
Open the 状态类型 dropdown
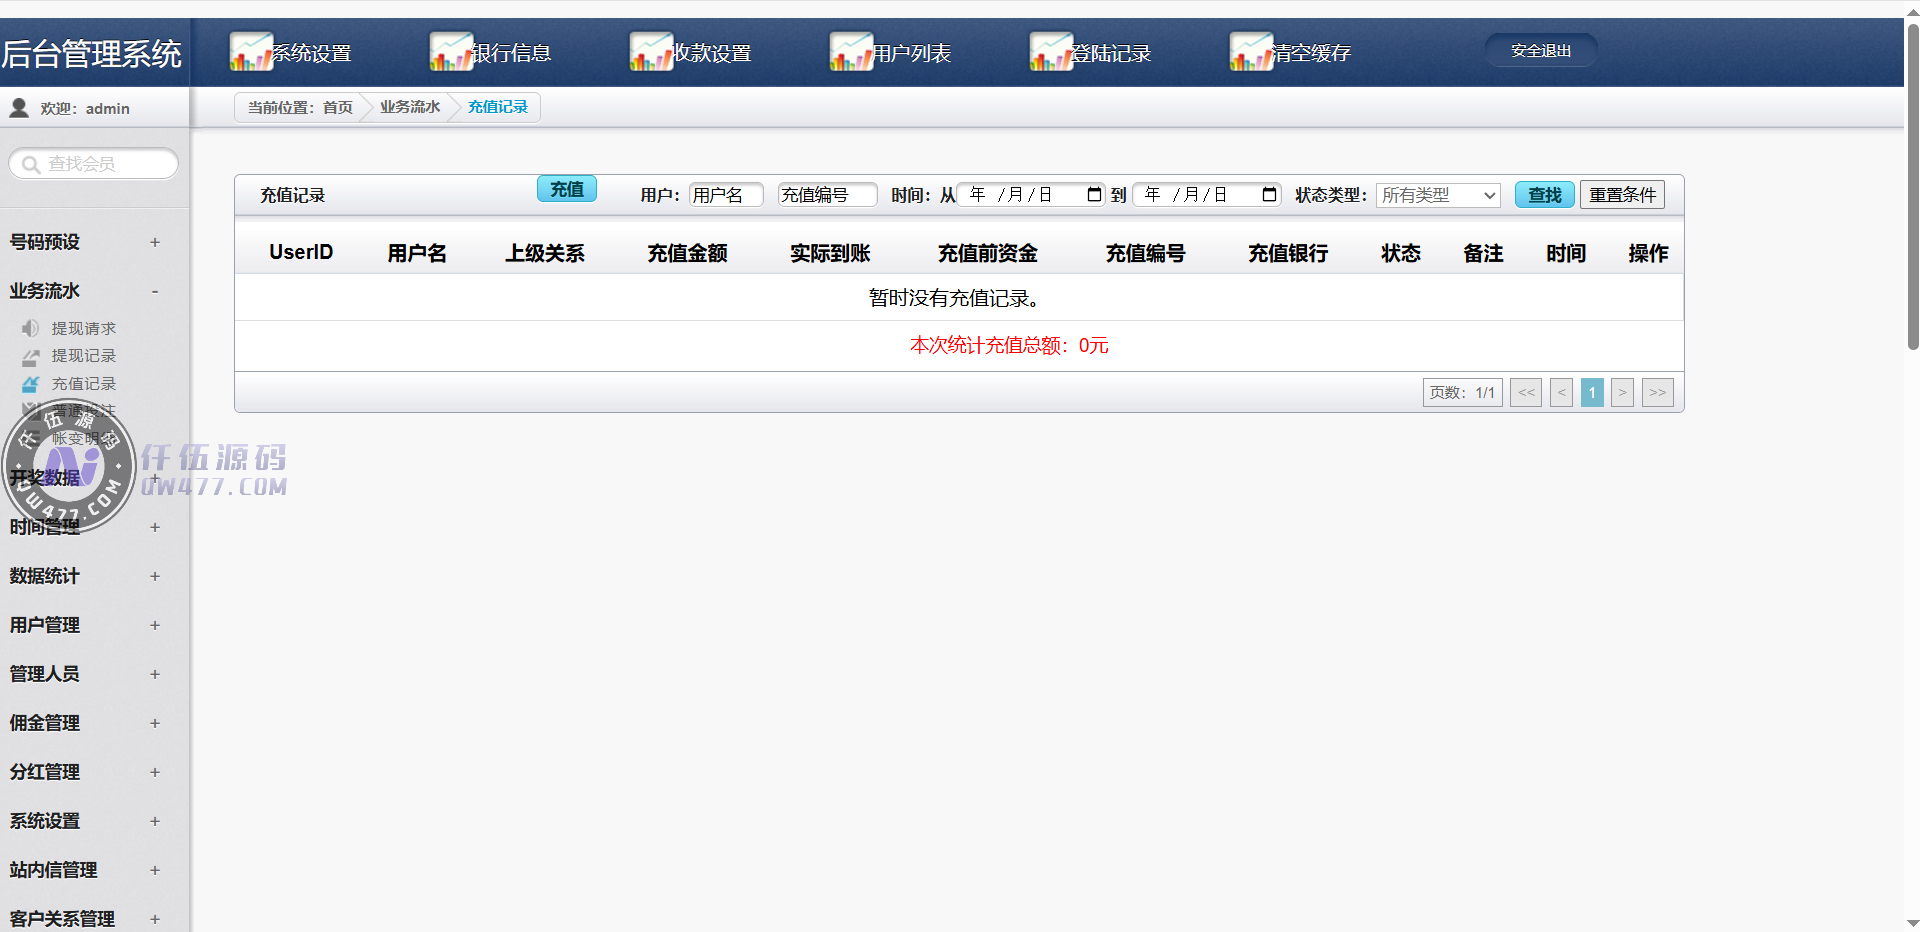click(1438, 195)
